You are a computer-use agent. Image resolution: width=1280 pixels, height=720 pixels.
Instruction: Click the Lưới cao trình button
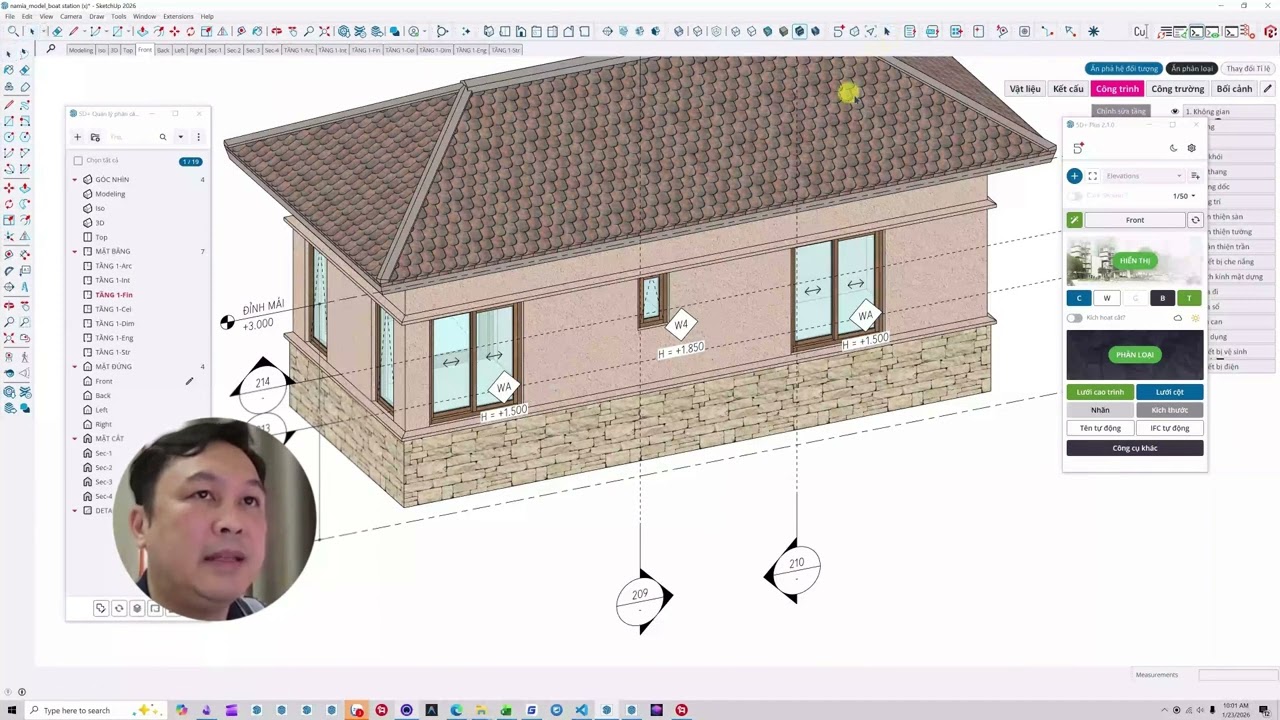[1100, 392]
